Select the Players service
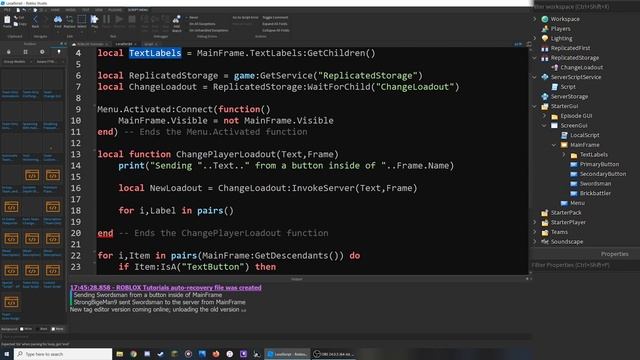Screen dimensions: 640x360 click(560, 29)
